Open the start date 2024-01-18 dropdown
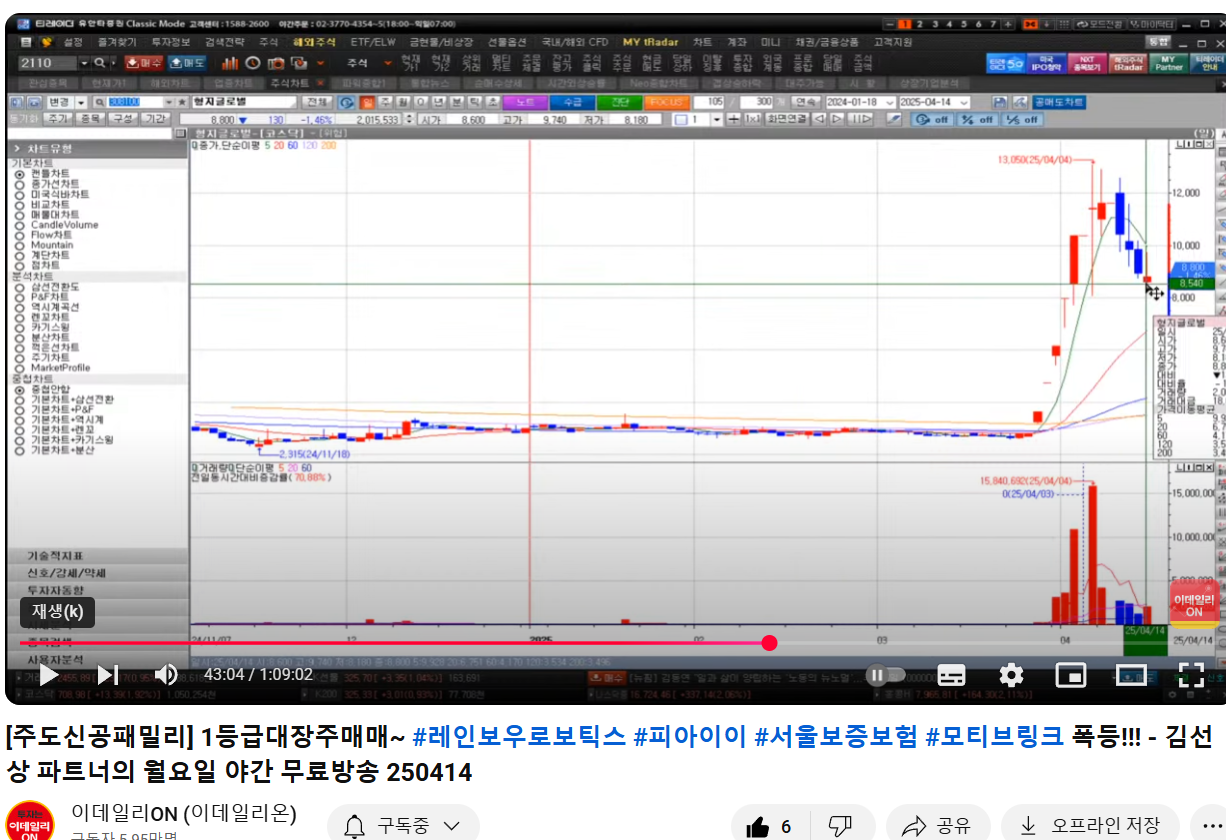Image resolution: width=1226 pixels, height=840 pixels. [x=891, y=102]
